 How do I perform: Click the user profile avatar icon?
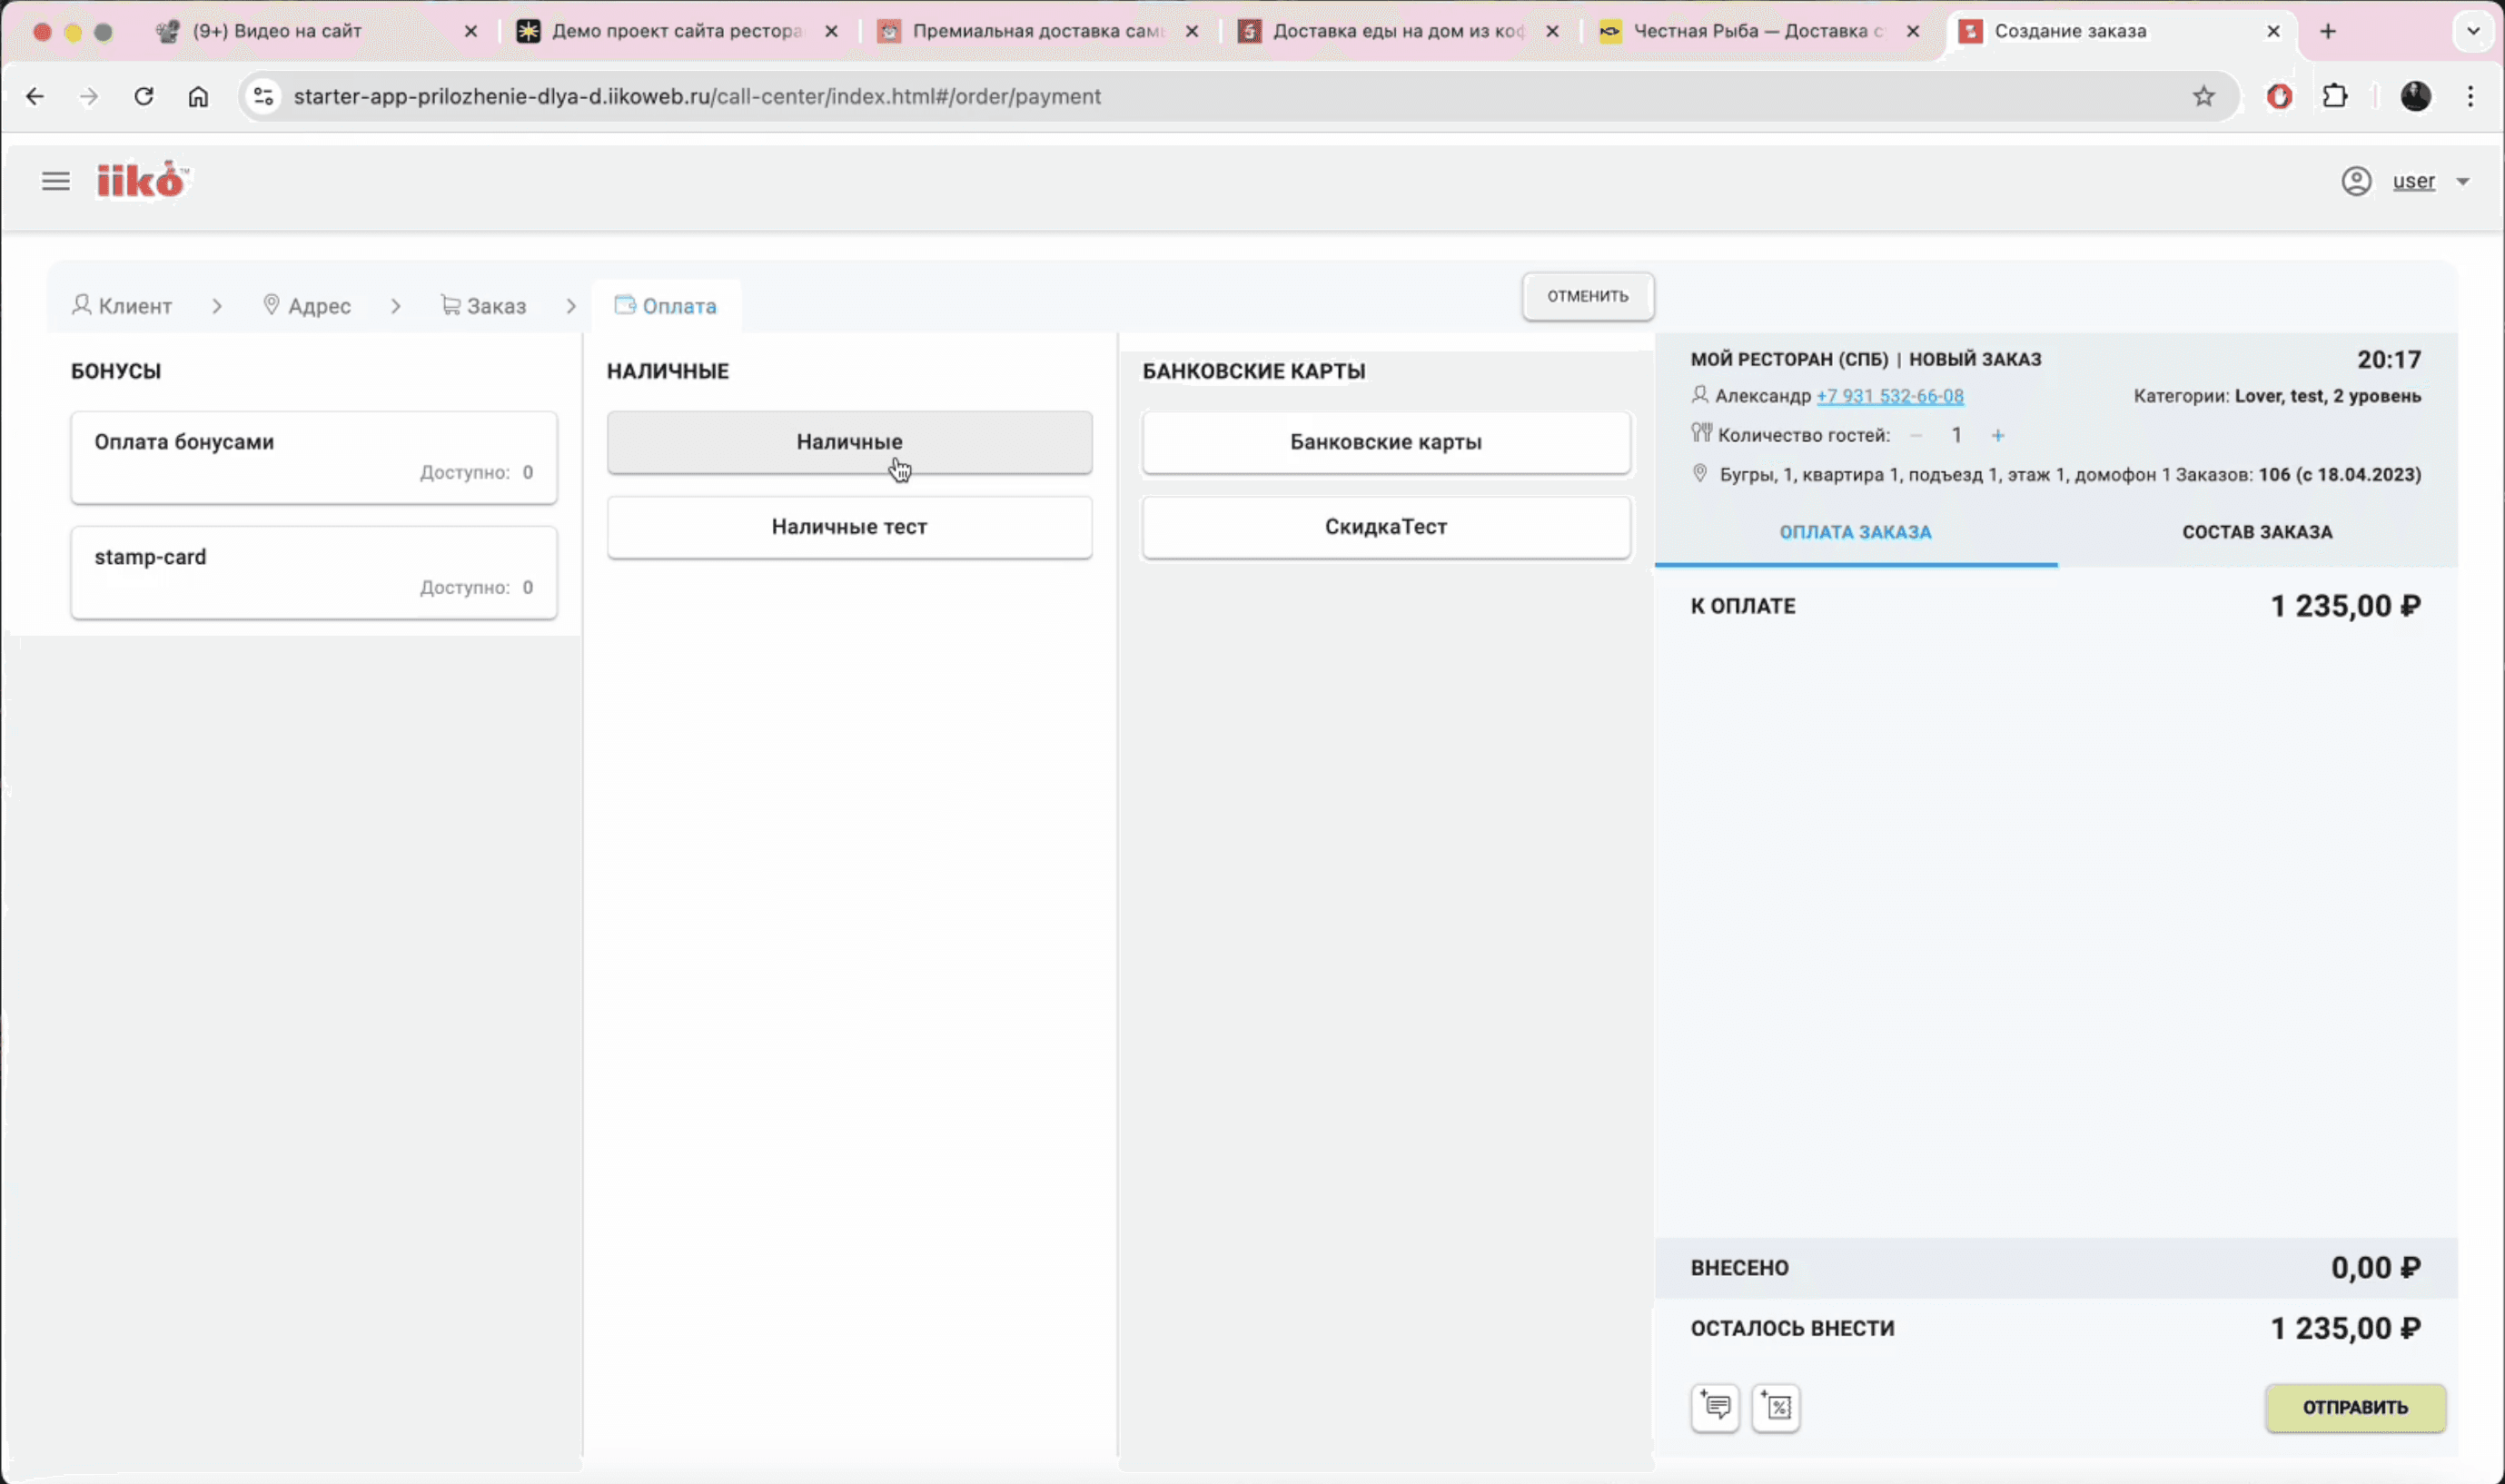2356,181
